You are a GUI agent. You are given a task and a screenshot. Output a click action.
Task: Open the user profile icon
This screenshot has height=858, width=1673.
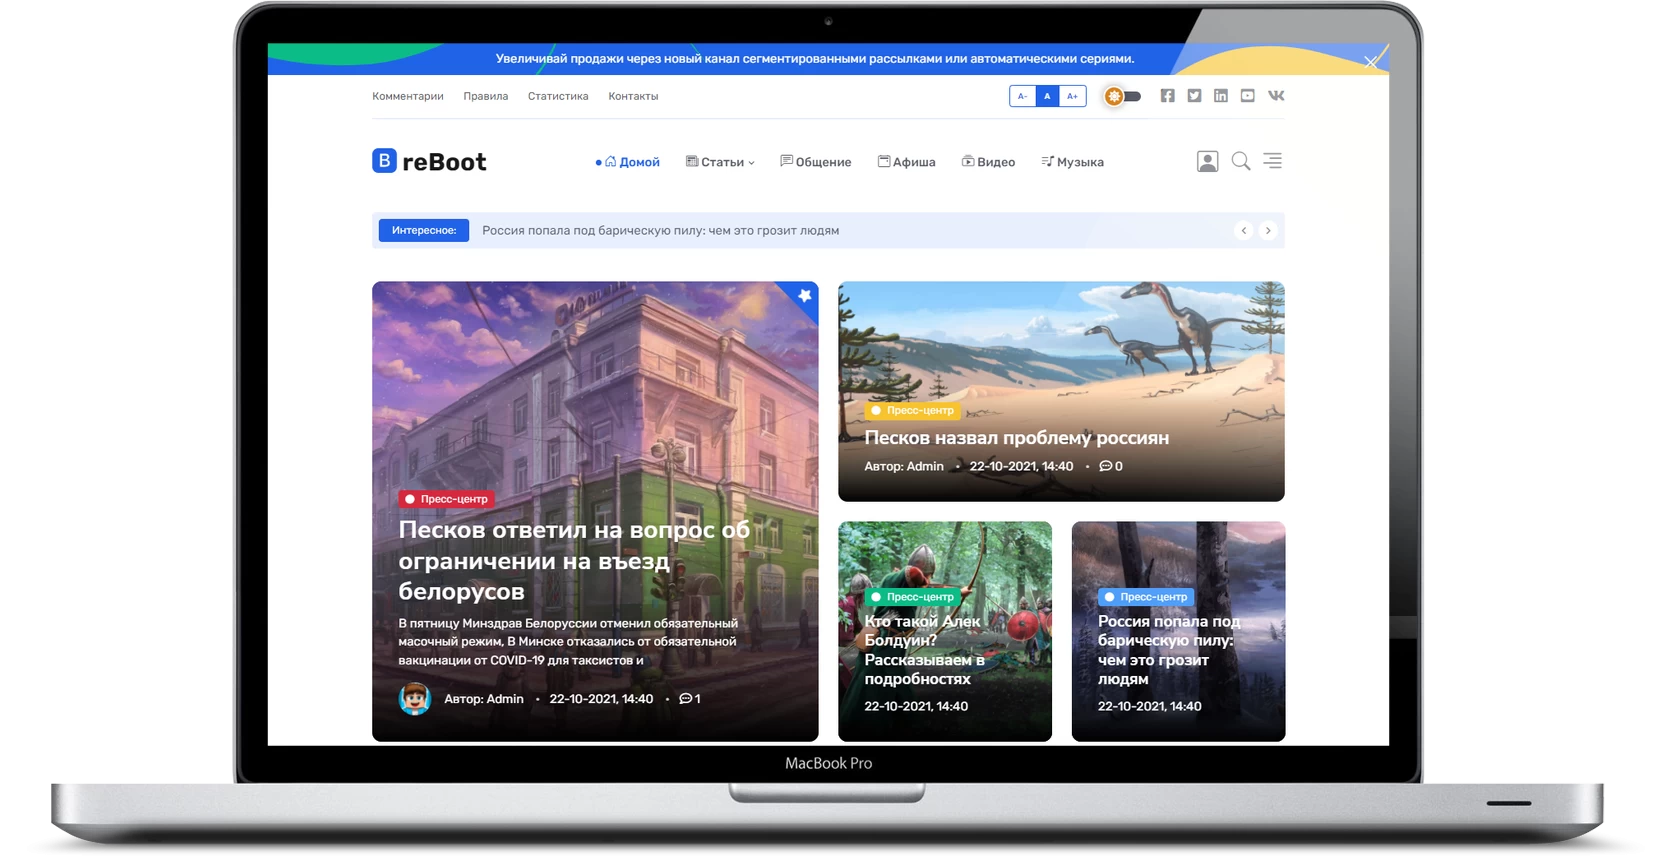click(x=1208, y=161)
